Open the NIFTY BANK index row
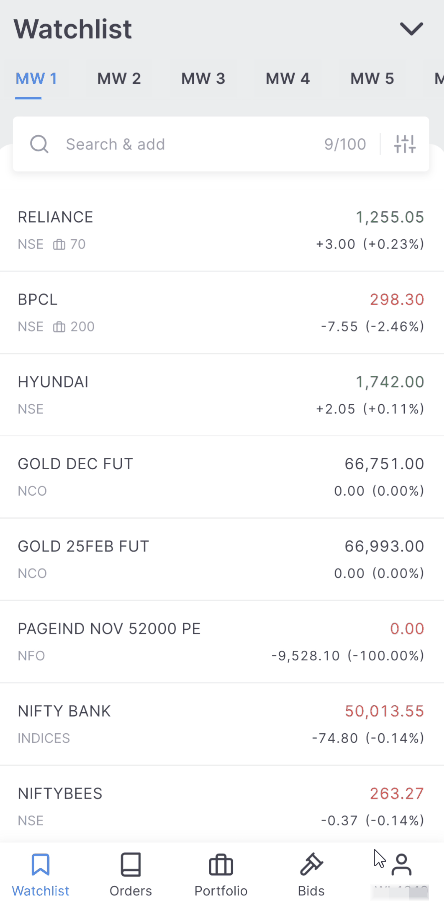The height and width of the screenshot is (904, 444). [x=222, y=724]
